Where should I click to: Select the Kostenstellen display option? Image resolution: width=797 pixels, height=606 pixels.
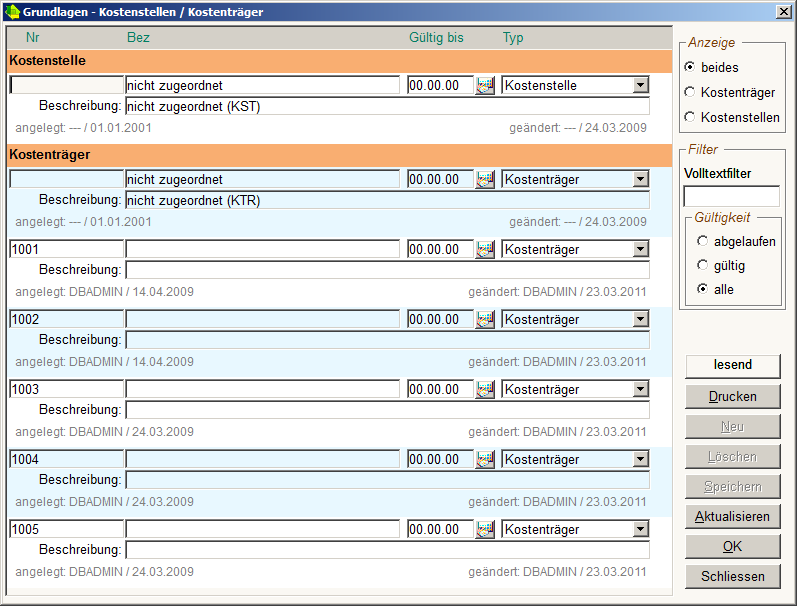click(x=690, y=117)
